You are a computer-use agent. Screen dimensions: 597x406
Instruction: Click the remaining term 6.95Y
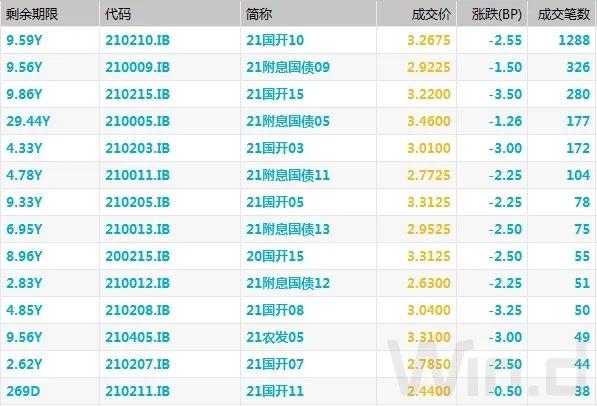click(24, 230)
